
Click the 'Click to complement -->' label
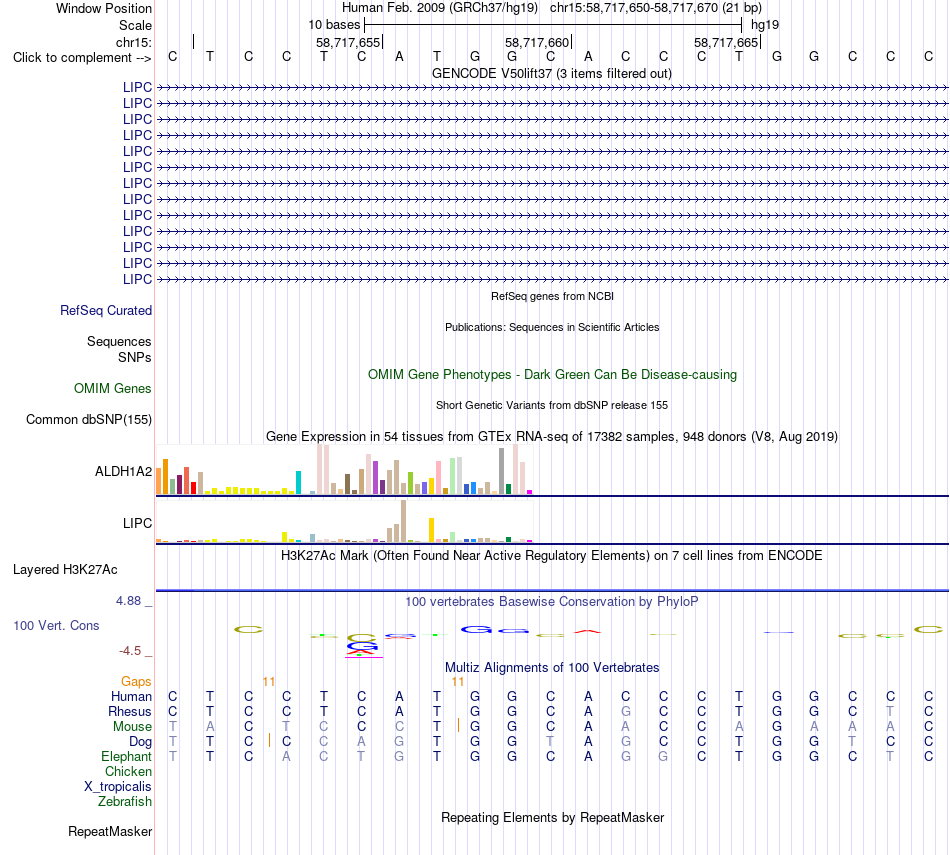(x=82, y=58)
